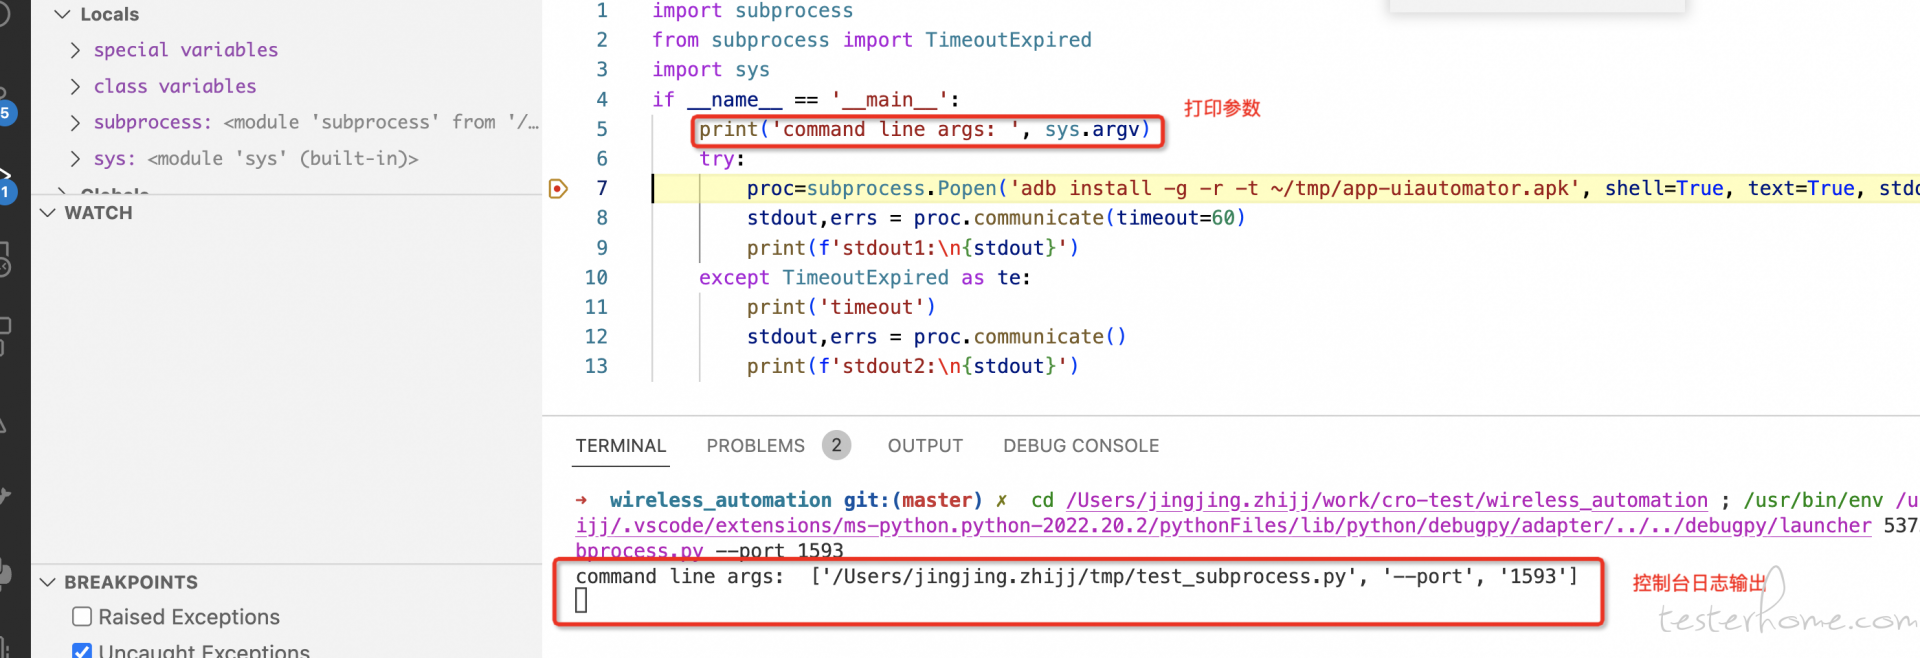Click the problems count badge showing 2
Screen dimensions: 1920x658
[836, 445]
